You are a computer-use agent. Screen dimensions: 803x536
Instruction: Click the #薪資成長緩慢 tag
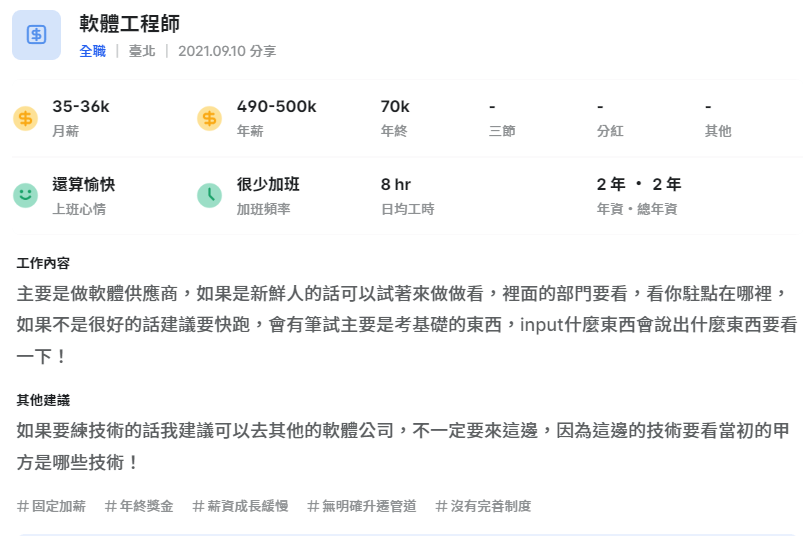240,506
